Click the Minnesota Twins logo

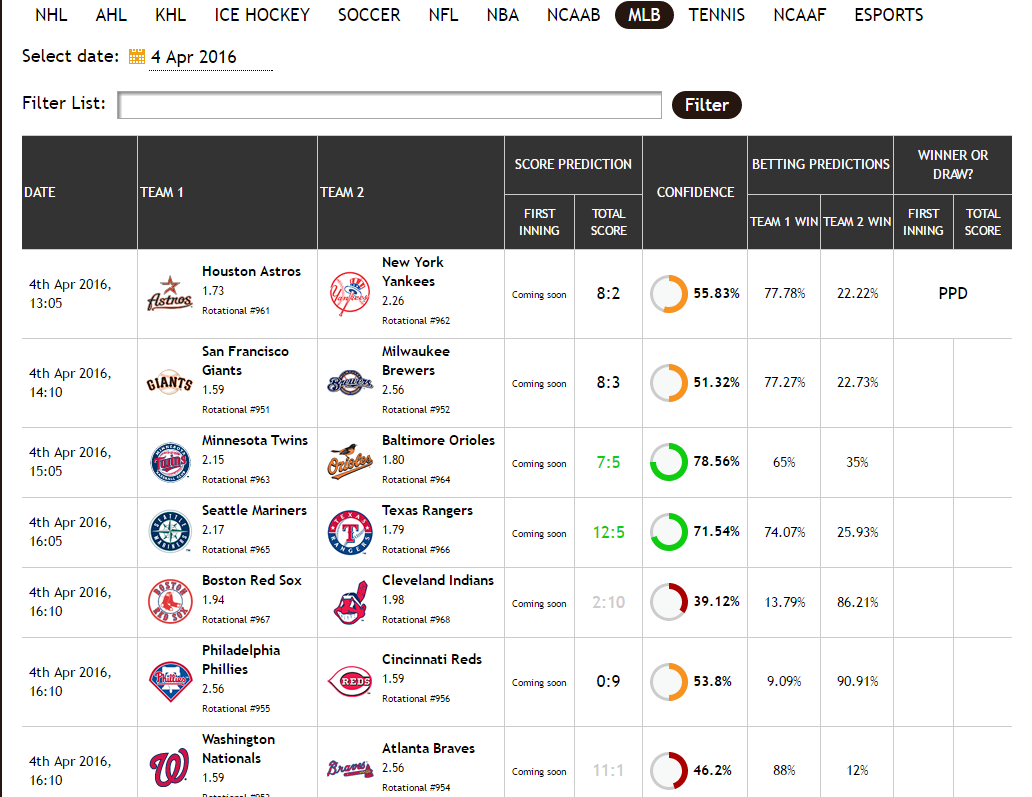click(x=170, y=462)
